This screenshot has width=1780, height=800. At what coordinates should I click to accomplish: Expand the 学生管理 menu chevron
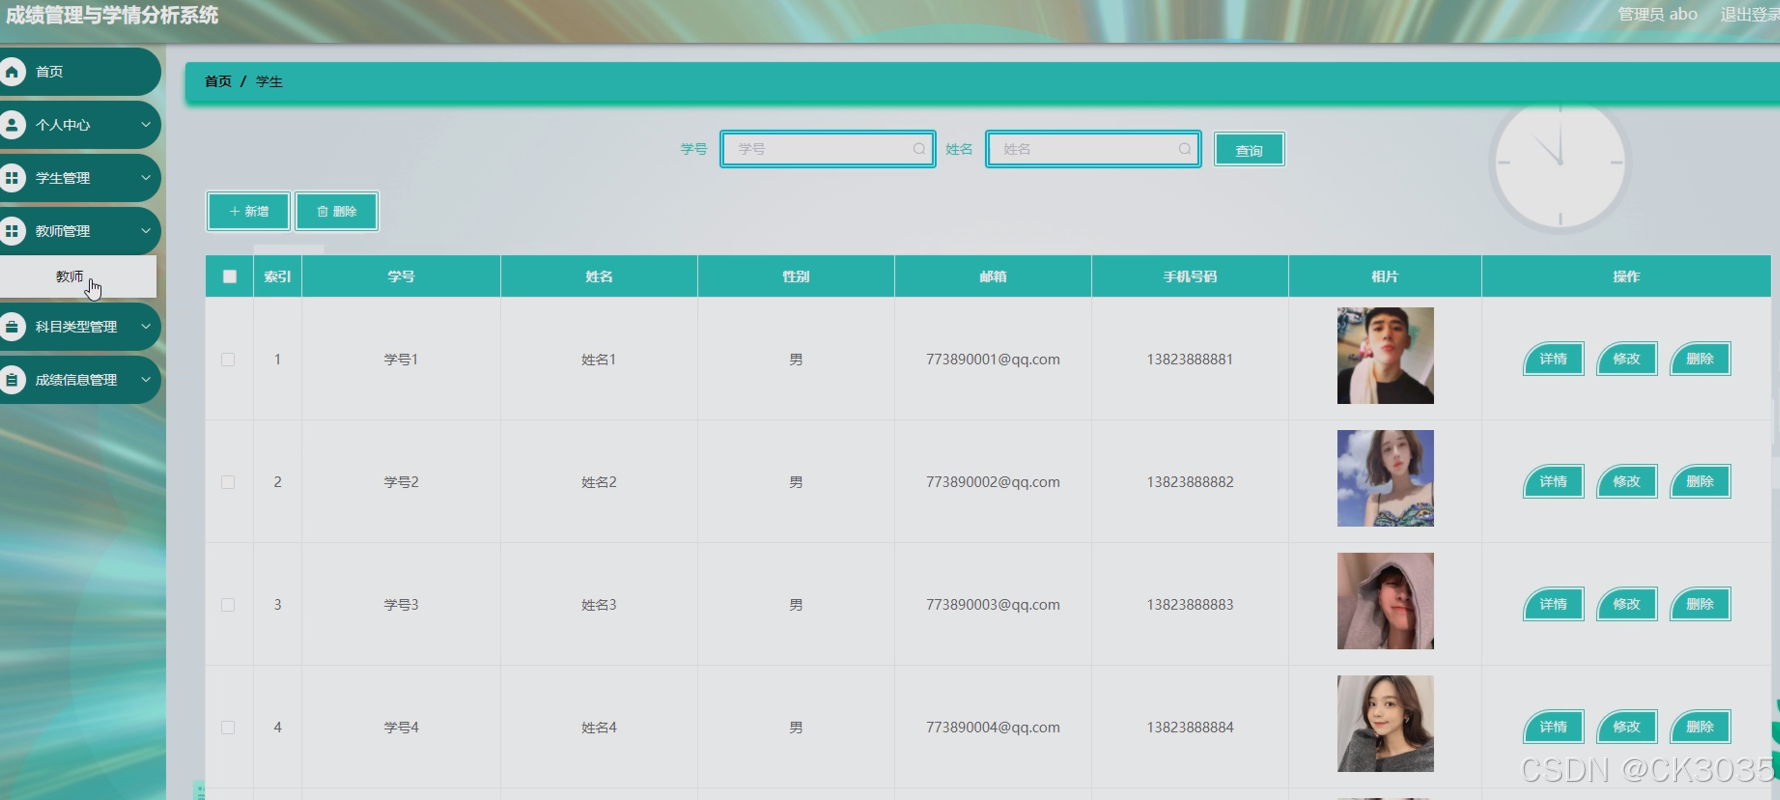pyautogui.click(x=146, y=178)
